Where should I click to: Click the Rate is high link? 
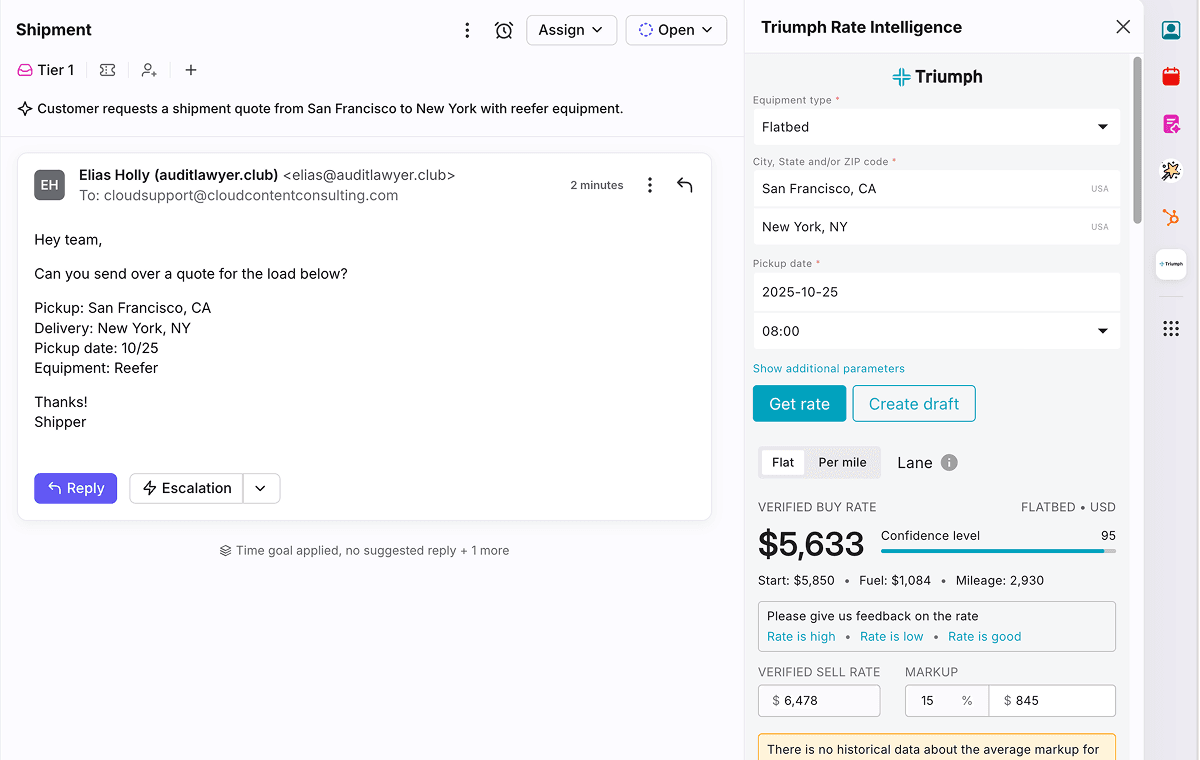(x=801, y=636)
